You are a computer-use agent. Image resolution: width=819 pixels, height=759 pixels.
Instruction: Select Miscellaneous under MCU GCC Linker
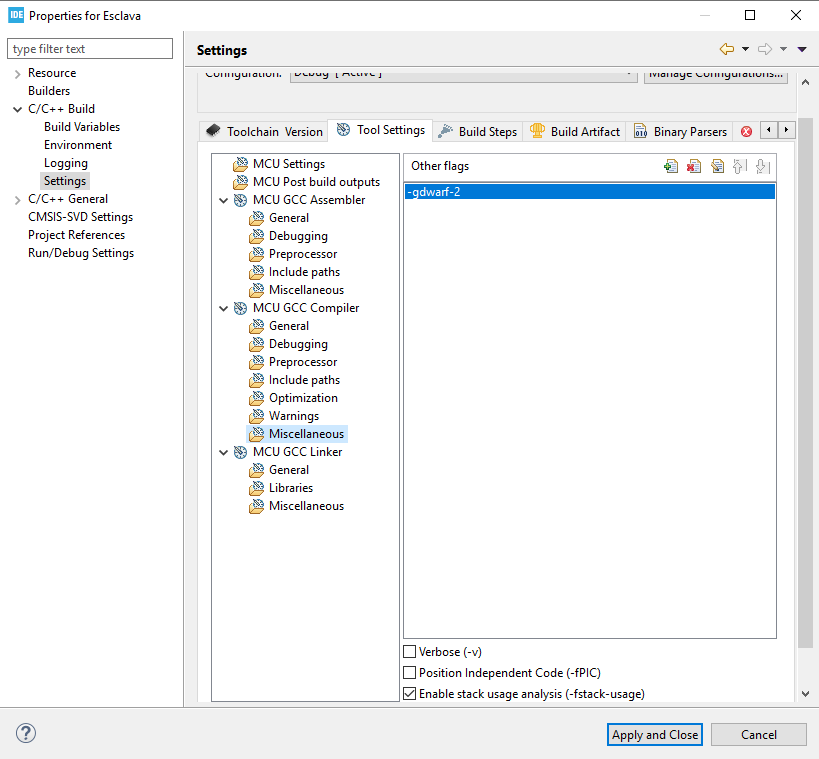[306, 506]
